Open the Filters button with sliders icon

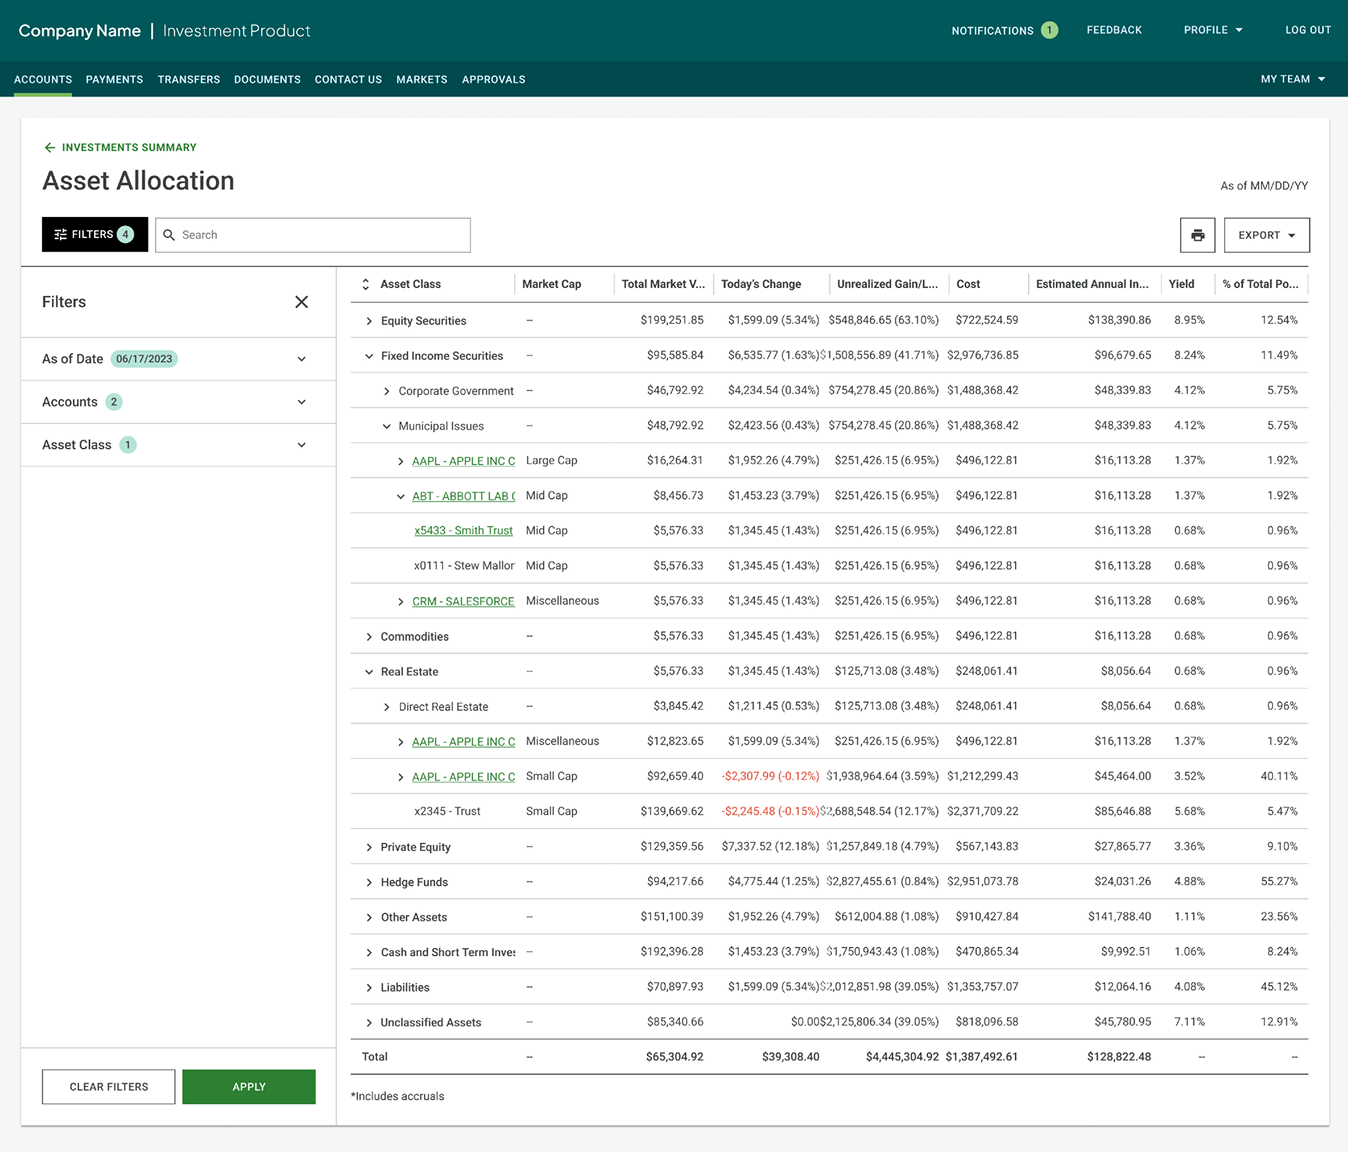click(95, 234)
